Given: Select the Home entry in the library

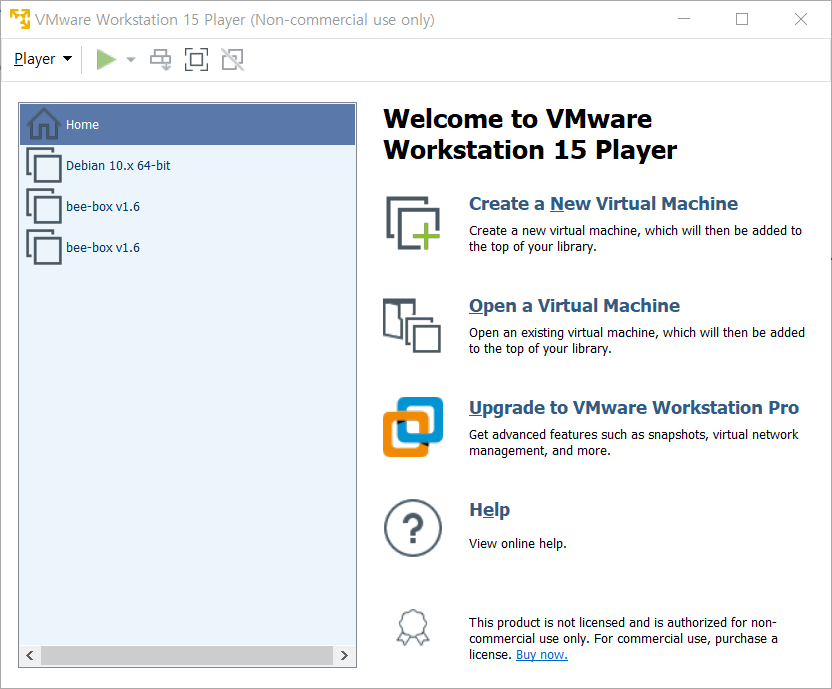Looking at the screenshot, I should pos(187,125).
